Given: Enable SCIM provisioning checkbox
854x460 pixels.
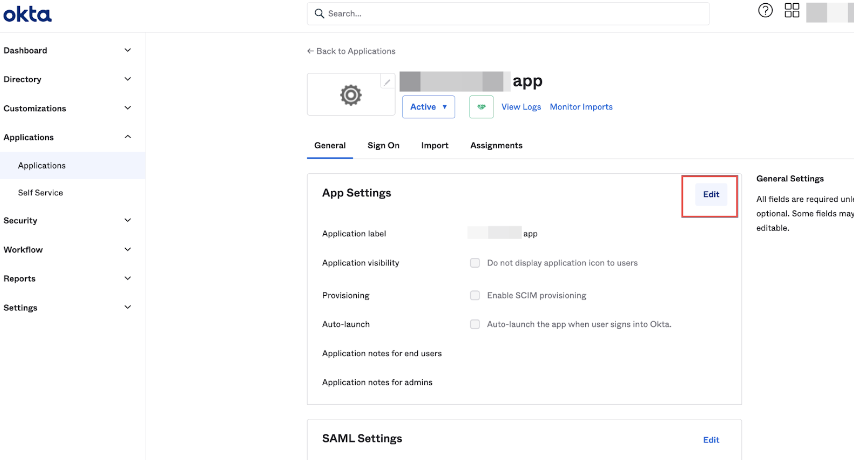Looking at the screenshot, I should pos(475,295).
